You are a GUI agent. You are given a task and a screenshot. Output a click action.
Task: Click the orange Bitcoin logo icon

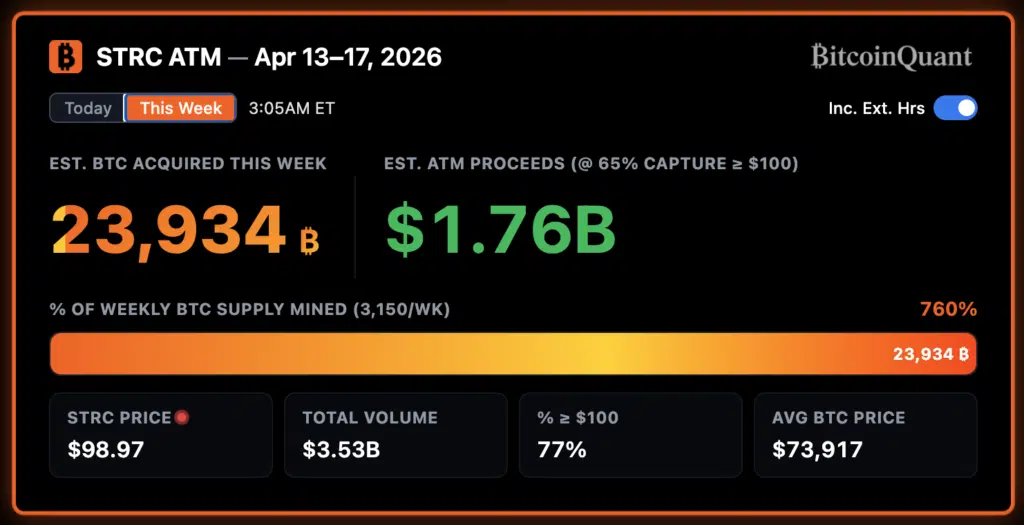tap(65, 57)
